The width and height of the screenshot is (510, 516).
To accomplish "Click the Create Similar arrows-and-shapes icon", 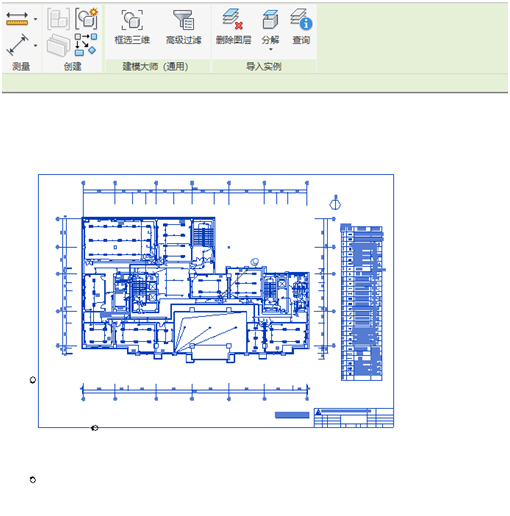I will point(86,44).
